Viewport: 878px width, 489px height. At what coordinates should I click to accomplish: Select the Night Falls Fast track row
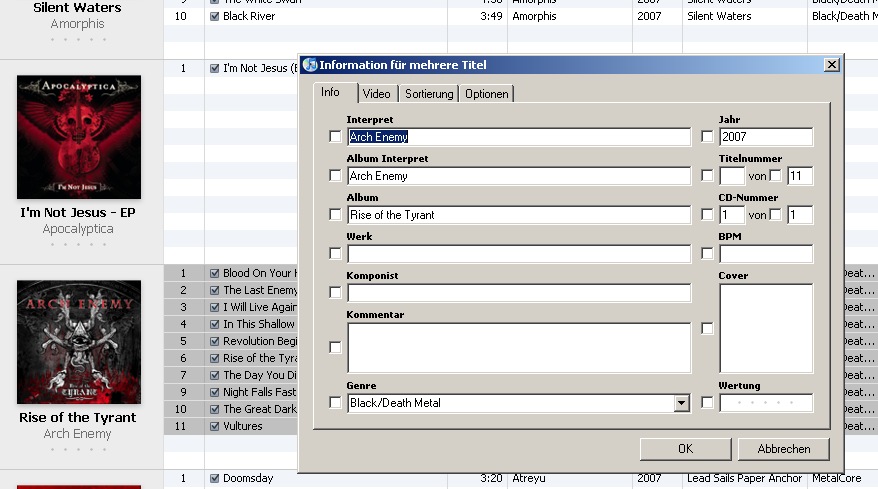231,392
